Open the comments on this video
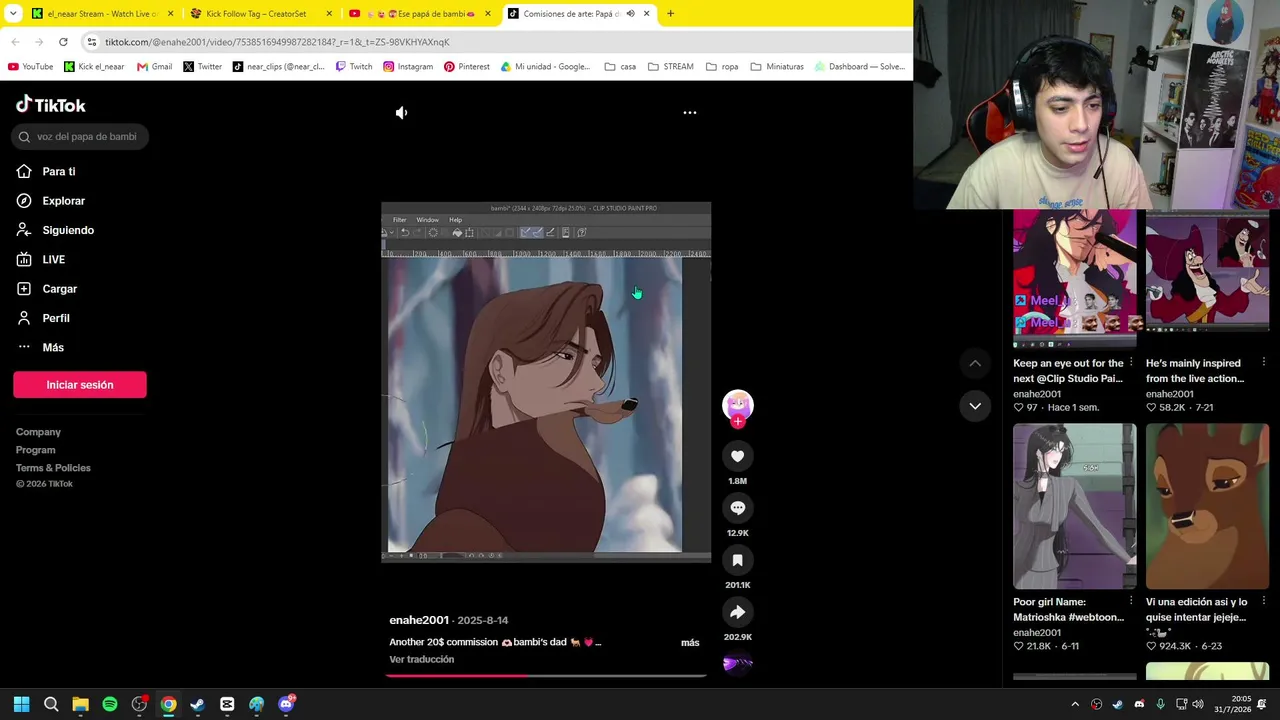Image resolution: width=1280 pixels, height=720 pixels. 738,508
